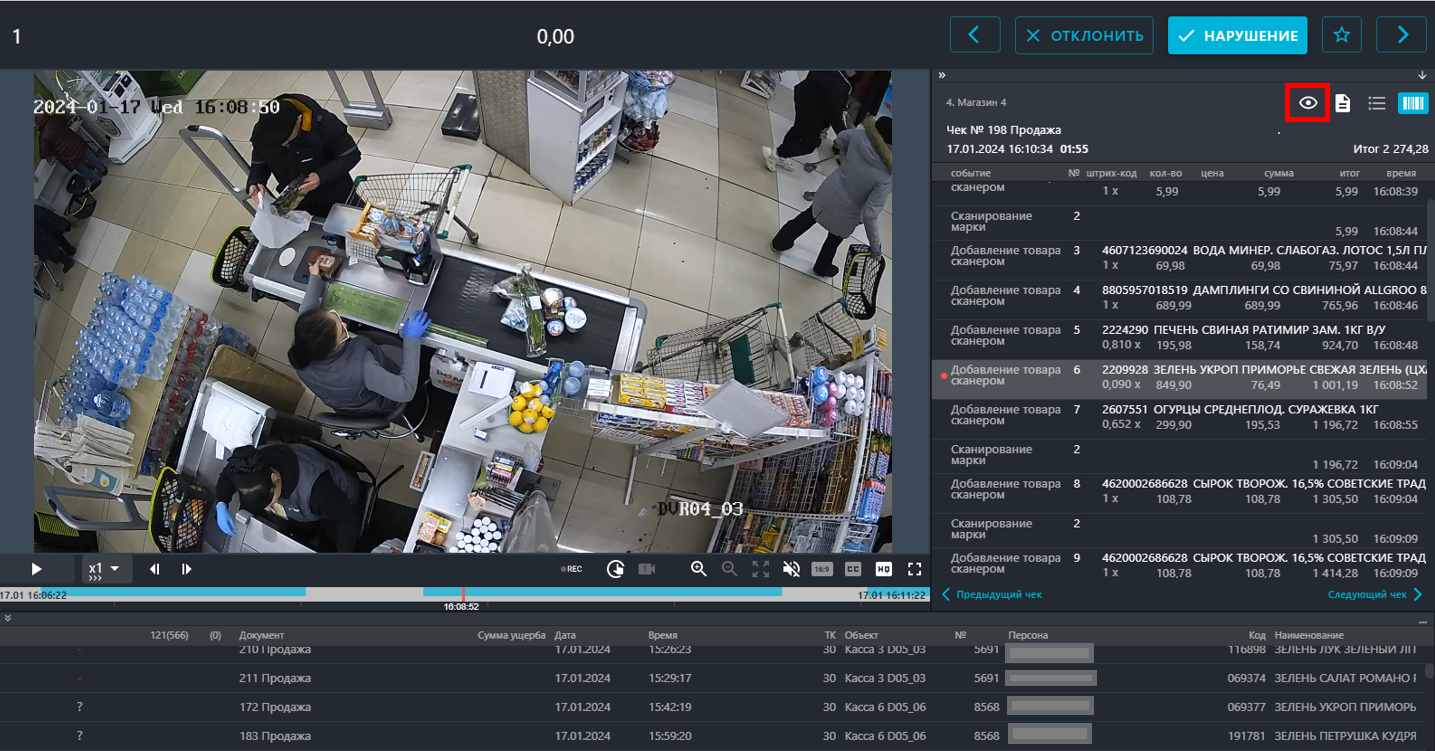Go to Следующий чек

point(1374,595)
